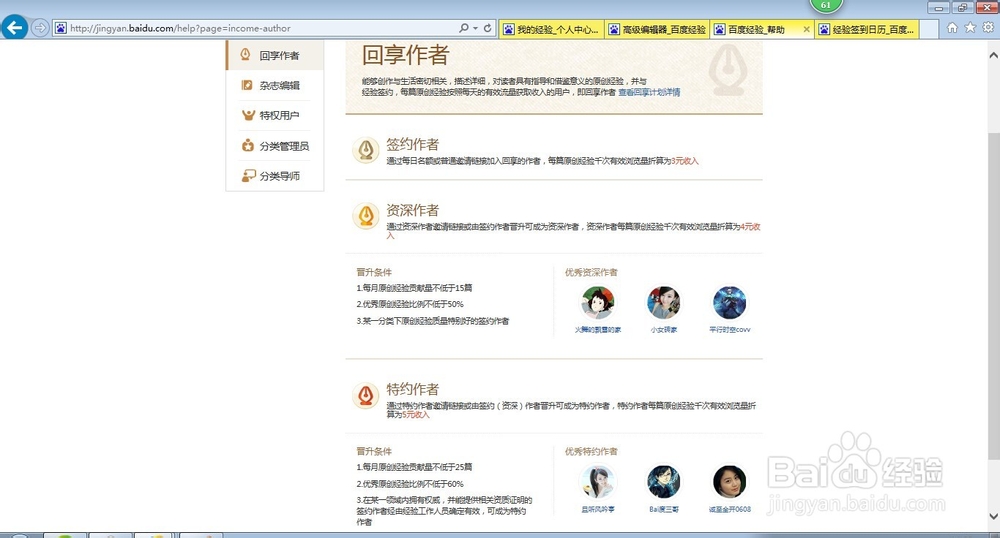Click the pen icon next to 回享作者
This screenshot has width=1000, height=538.
(x=246, y=55)
